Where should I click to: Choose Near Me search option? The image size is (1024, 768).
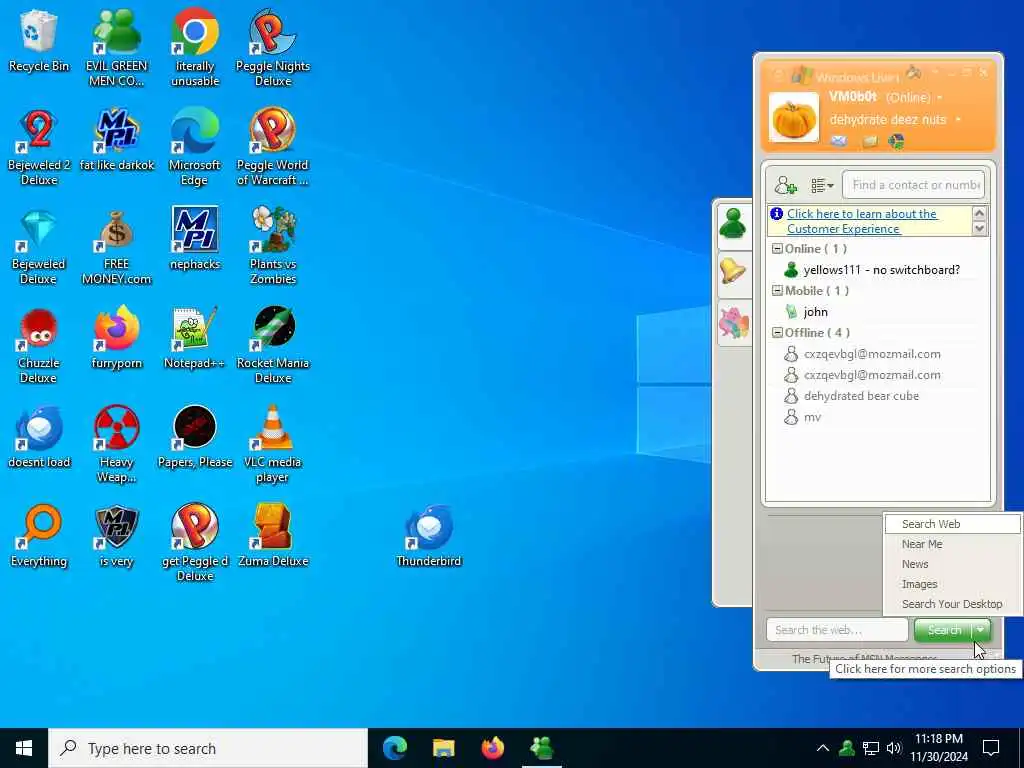click(952, 544)
